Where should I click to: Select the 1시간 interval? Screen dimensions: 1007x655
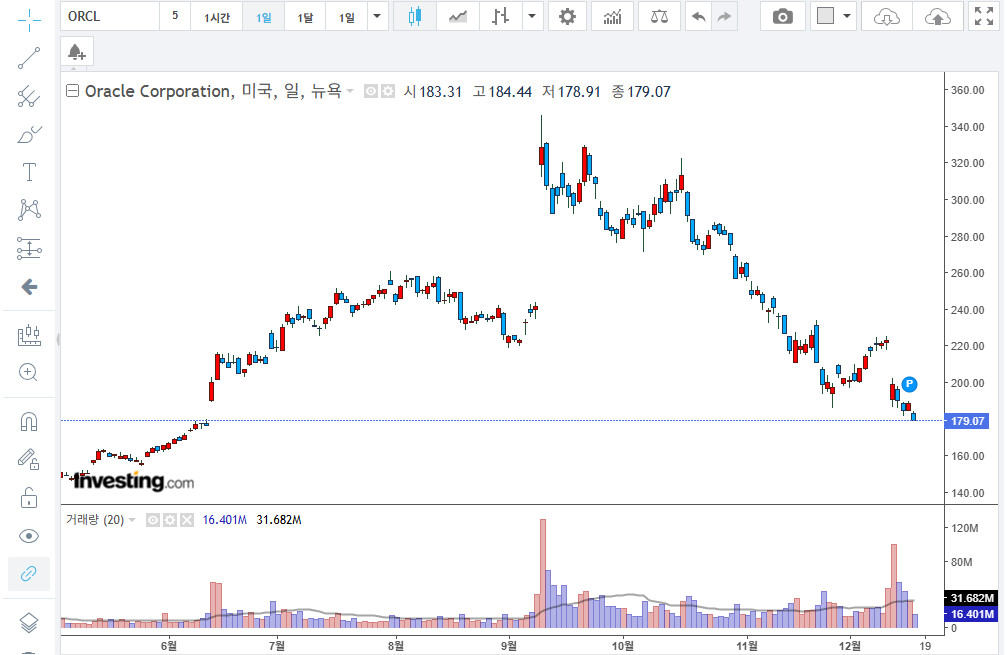(x=216, y=16)
